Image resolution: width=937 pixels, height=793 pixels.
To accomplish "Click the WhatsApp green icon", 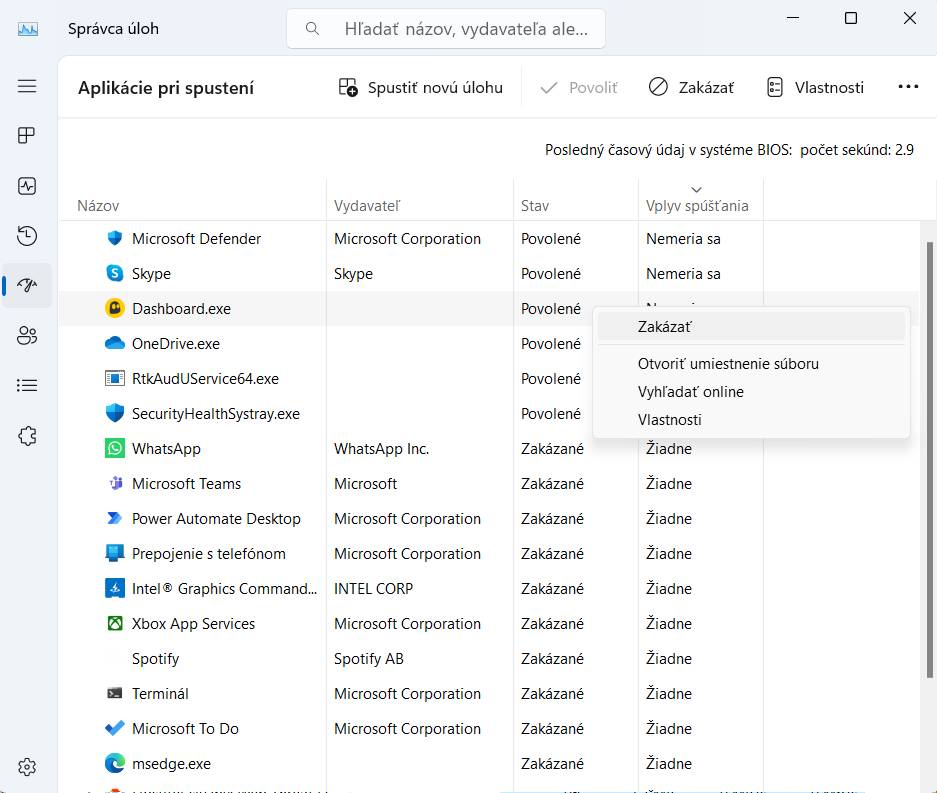I will coord(115,448).
